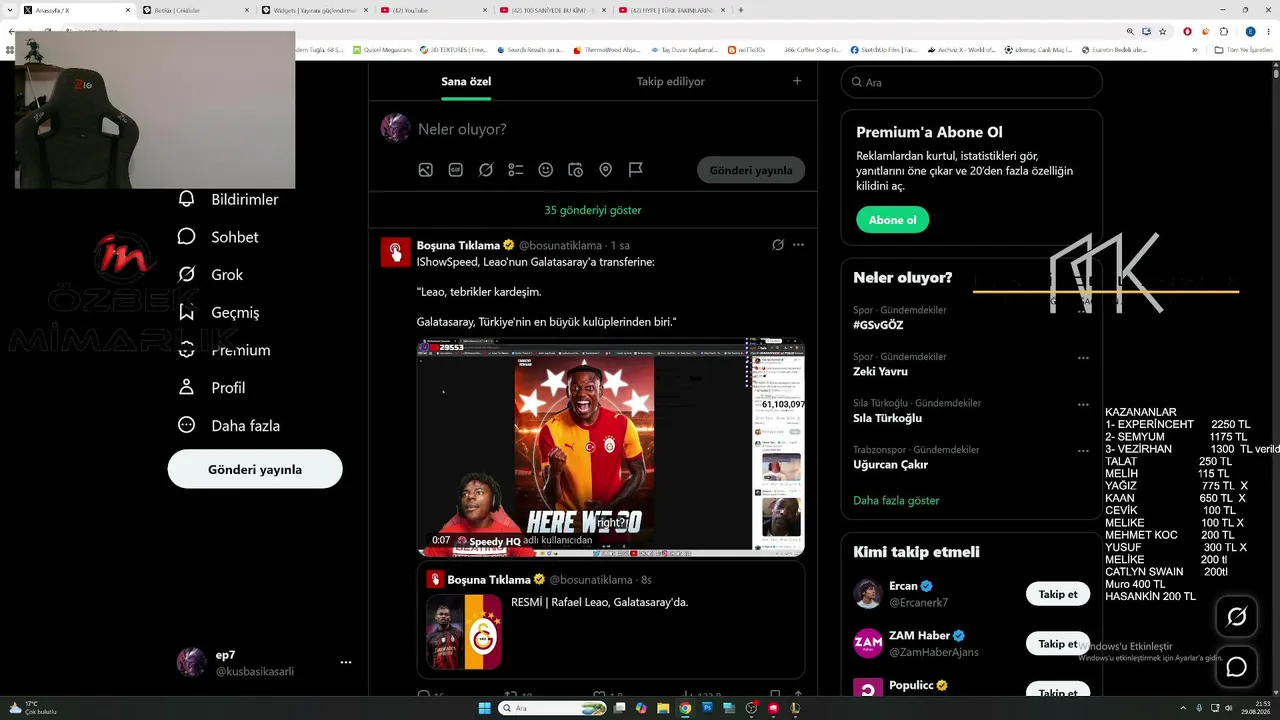Follow Ercan with Takip et
This screenshot has height=720, width=1280.
pyautogui.click(x=1058, y=594)
